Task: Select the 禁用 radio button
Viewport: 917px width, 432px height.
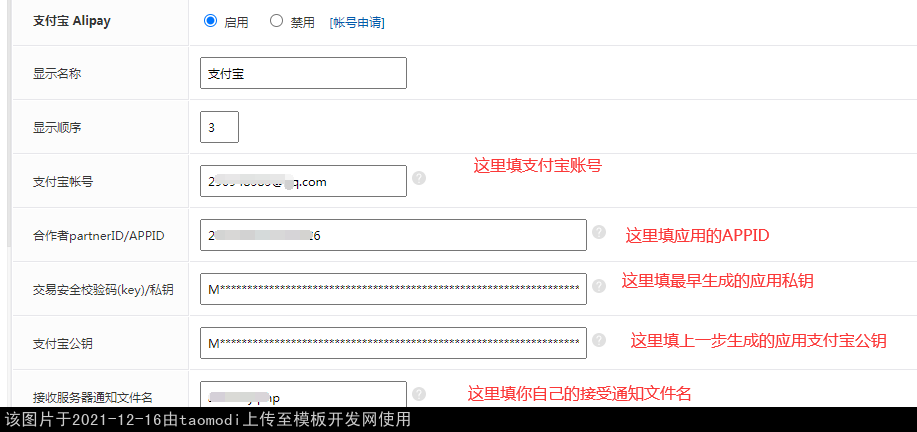Action: point(276,20)
